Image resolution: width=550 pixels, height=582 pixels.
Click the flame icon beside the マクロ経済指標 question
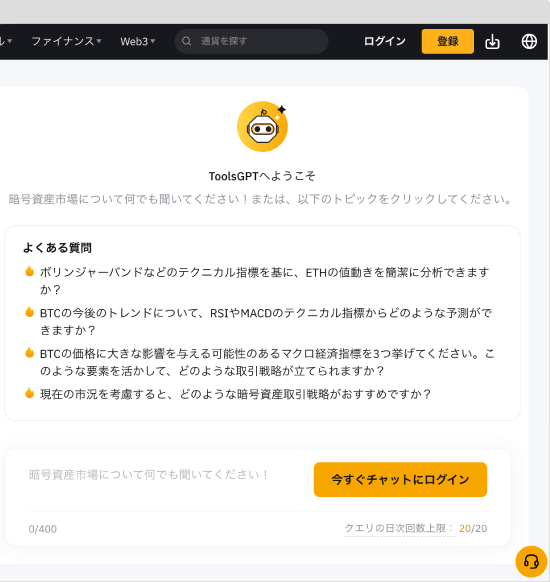point(29,353)
